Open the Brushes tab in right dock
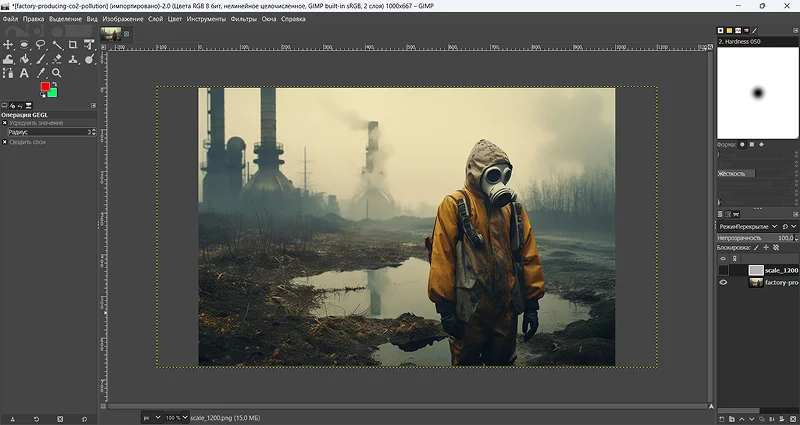This screenshot has width=800, height=425. [x=721, y=31]
